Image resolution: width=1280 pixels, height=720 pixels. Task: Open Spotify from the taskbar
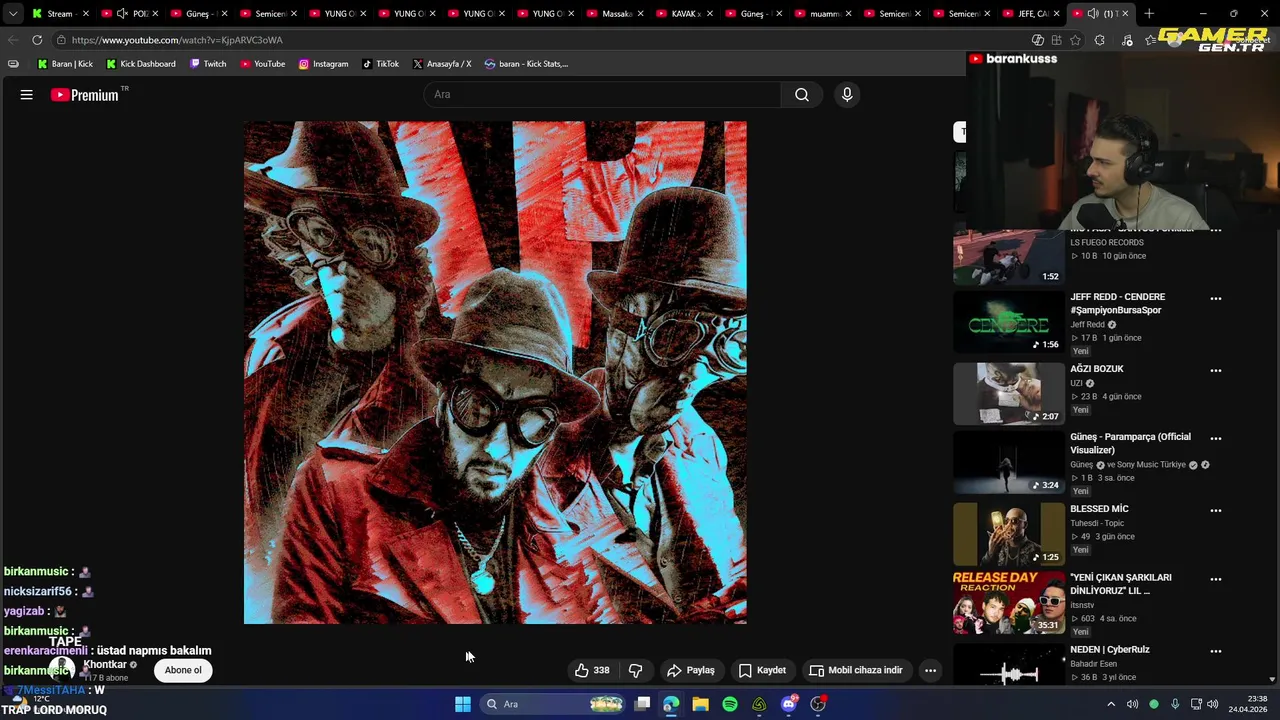point(730,704)
